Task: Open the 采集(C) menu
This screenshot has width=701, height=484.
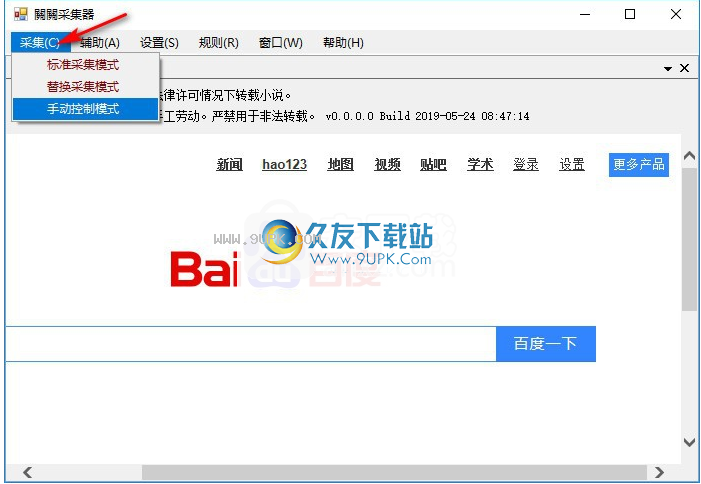Action: pyautogui.click(x=40, y=43)
